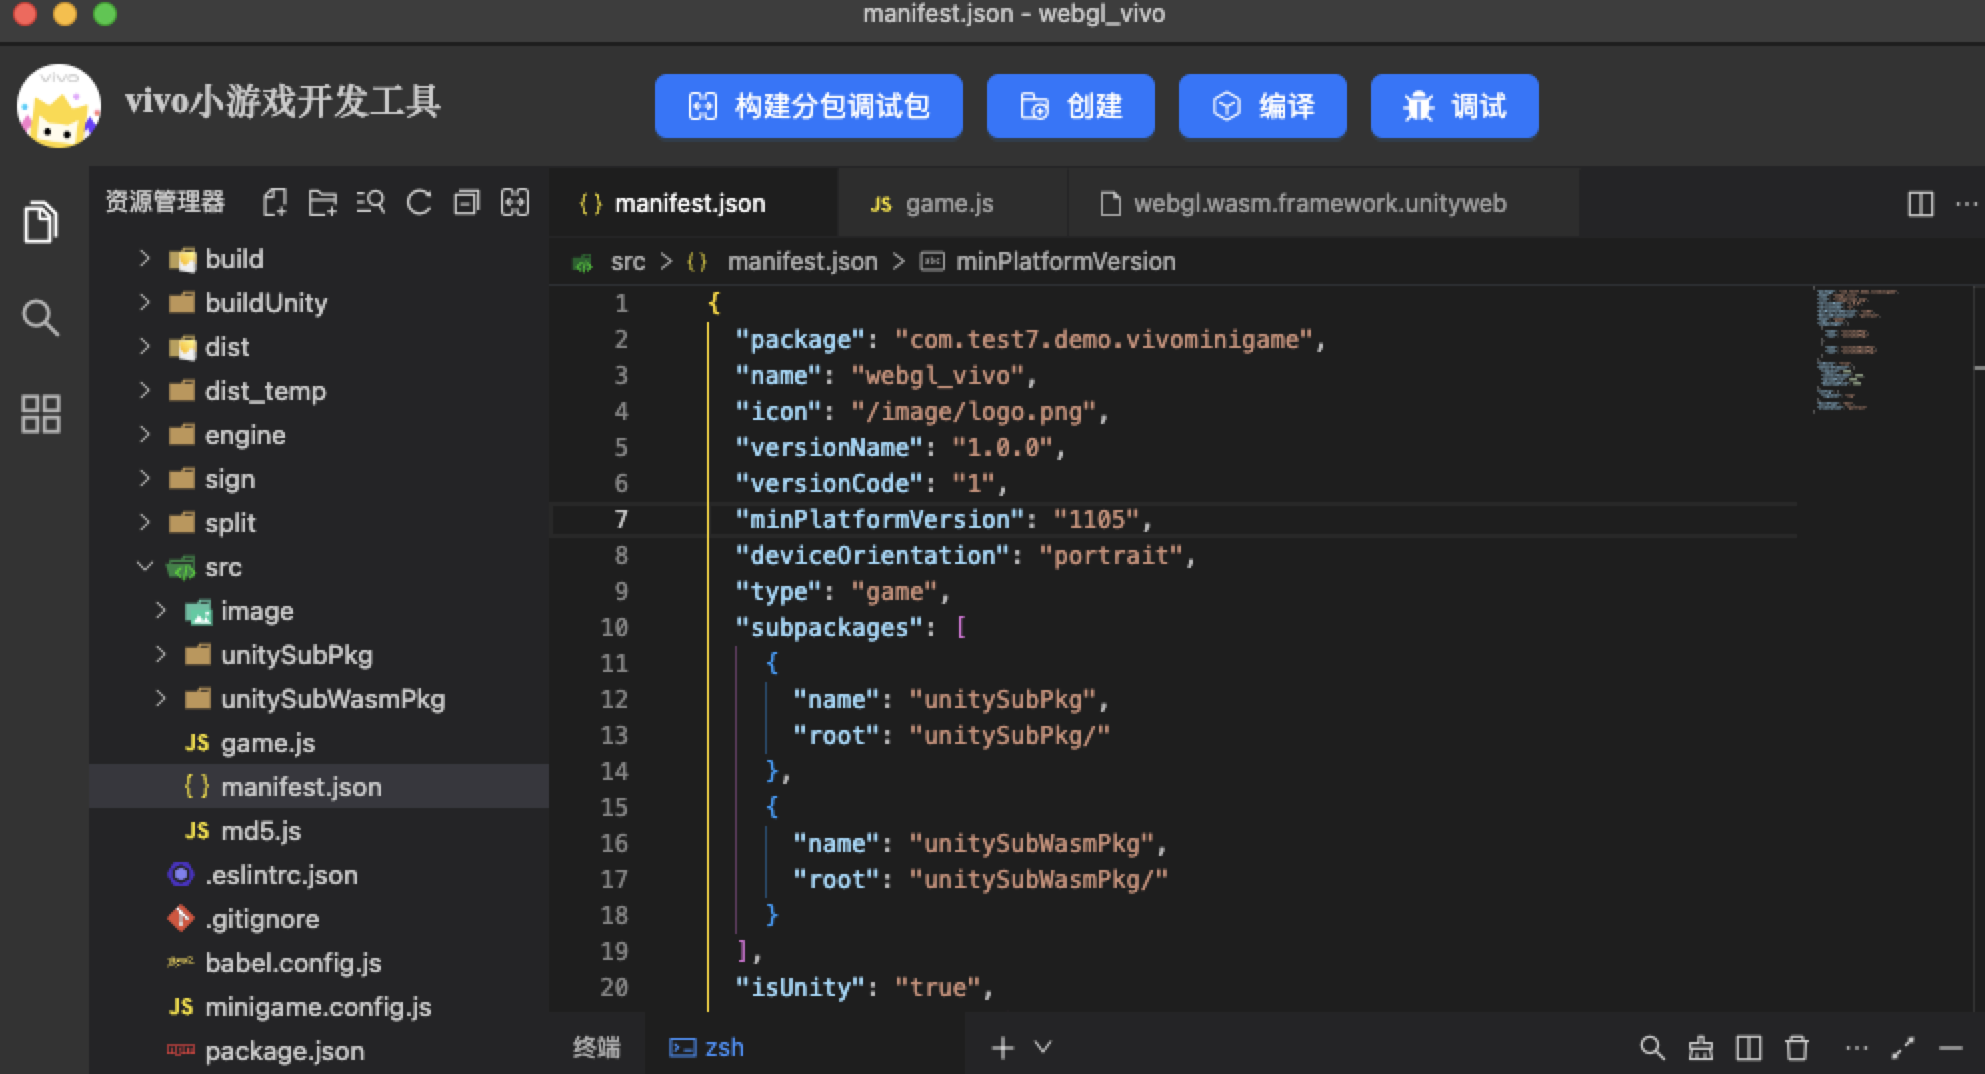
Task: Click "com.test7.demo.vivominigame" package value
Action: [x=1103, y=339]
